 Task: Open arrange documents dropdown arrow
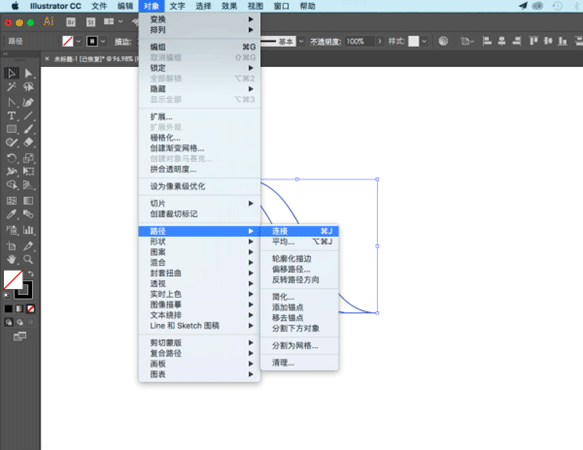tap(120, 22)
